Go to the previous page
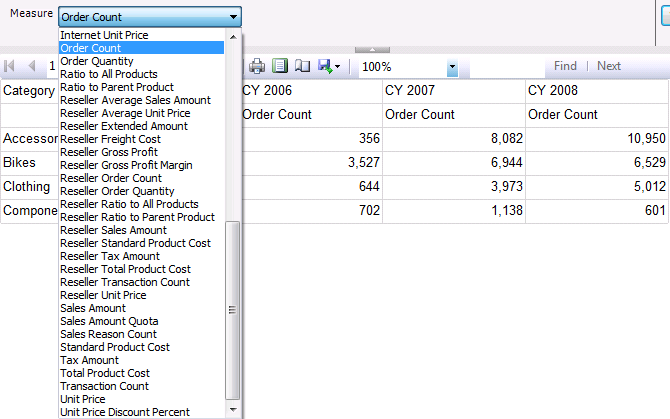Screen dimensions: 670x419 tap(32, 66)
